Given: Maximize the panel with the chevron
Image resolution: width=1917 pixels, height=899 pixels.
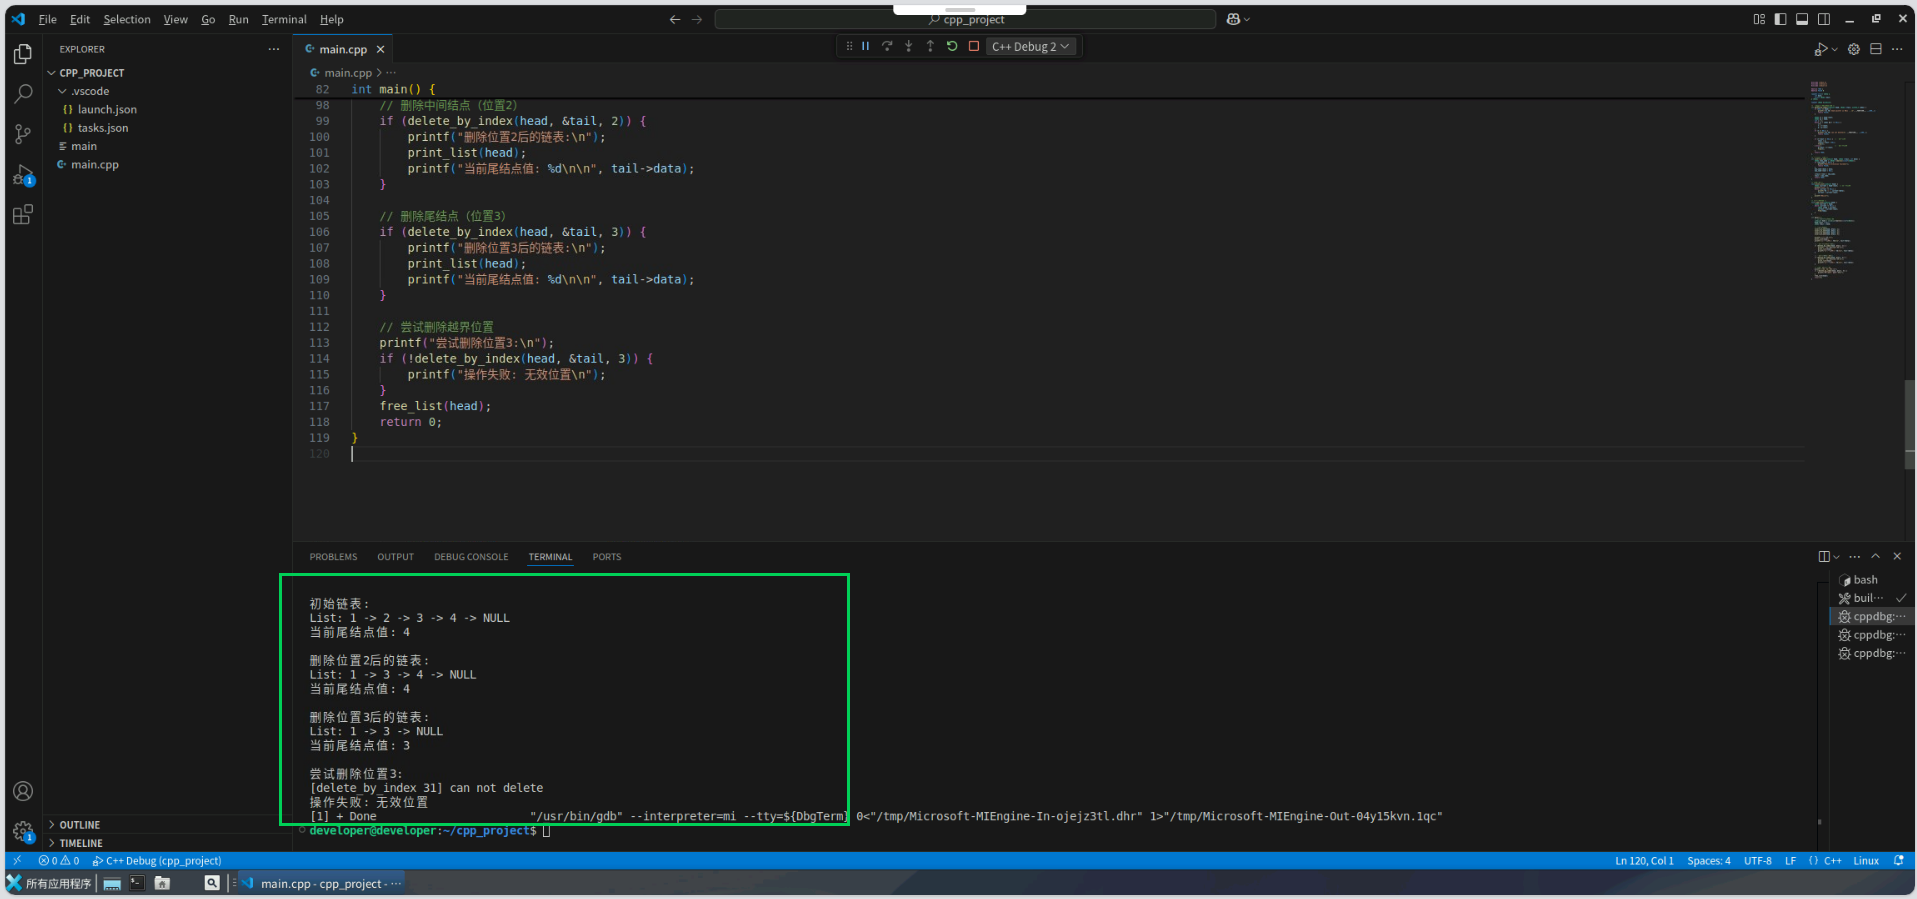Looking at the screenshot, I should point(1876,557).
